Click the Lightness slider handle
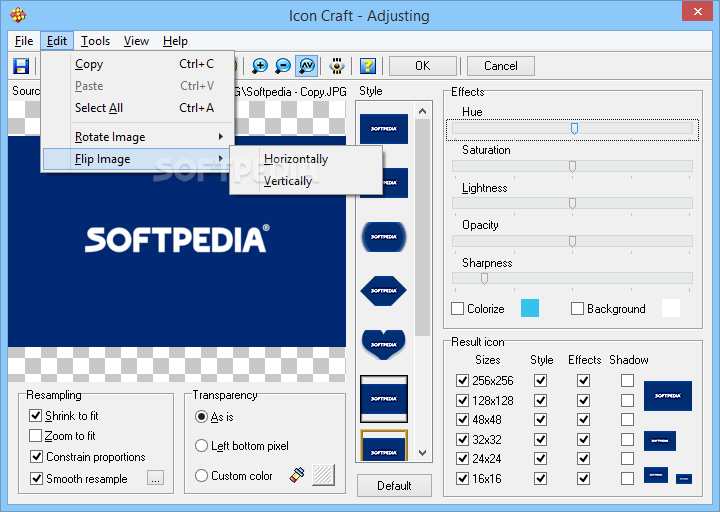This screenshot has width=720, height=512. pyautogui.click(x=572, y=203)
